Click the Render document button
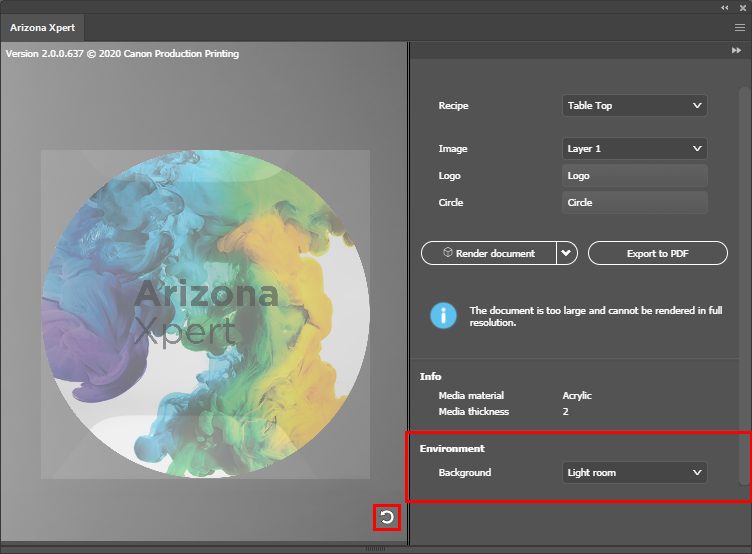The height and width of the screenshot is (554, 752). point(488,253)
